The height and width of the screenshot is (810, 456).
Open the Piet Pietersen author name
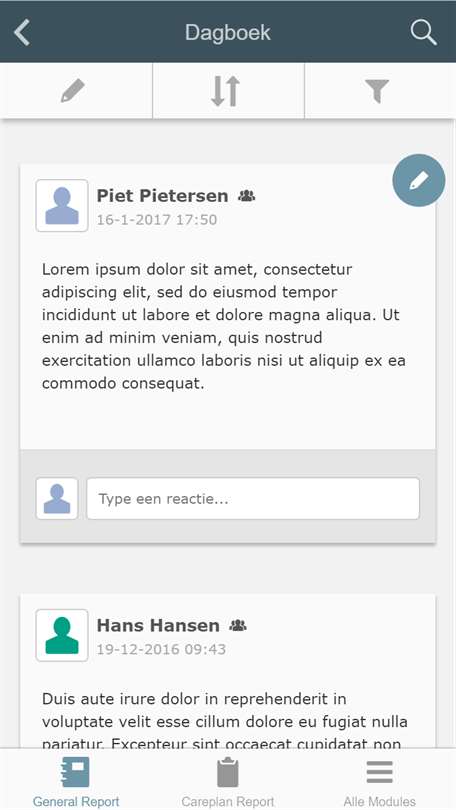click(x=162, y=196)
